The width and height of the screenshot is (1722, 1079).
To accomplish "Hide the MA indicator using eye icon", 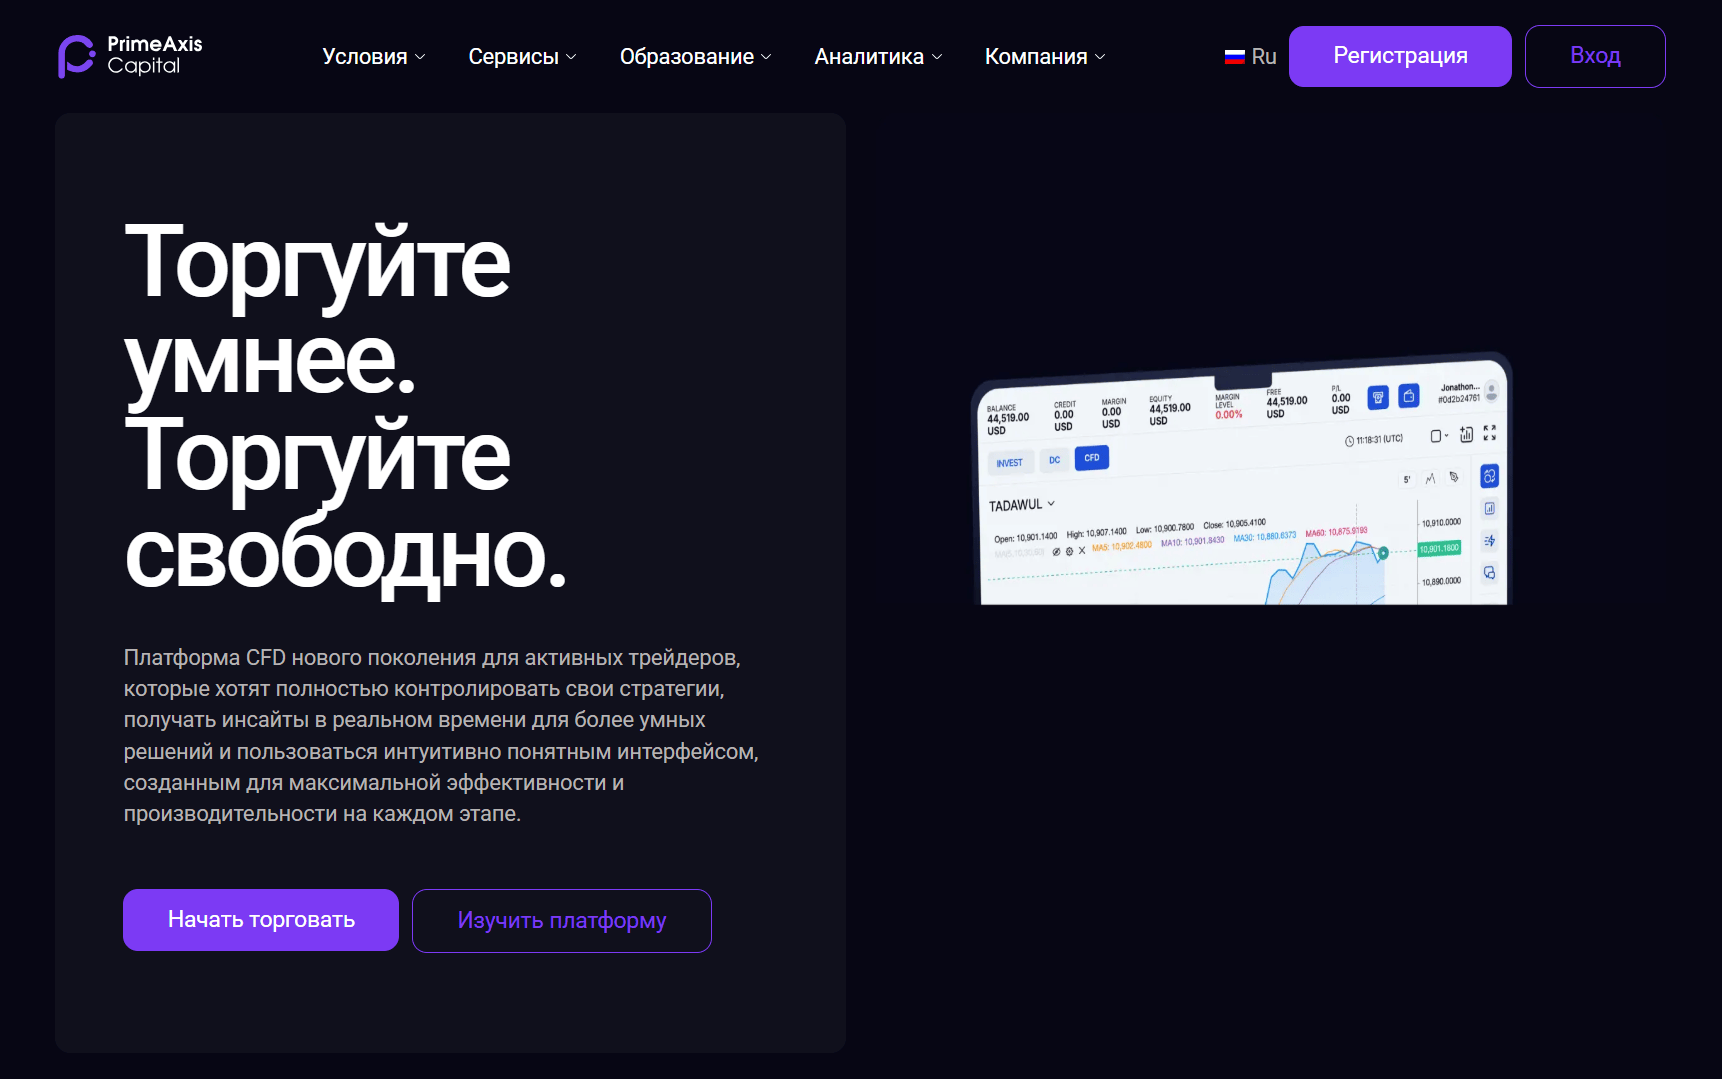I will 1056,551.
